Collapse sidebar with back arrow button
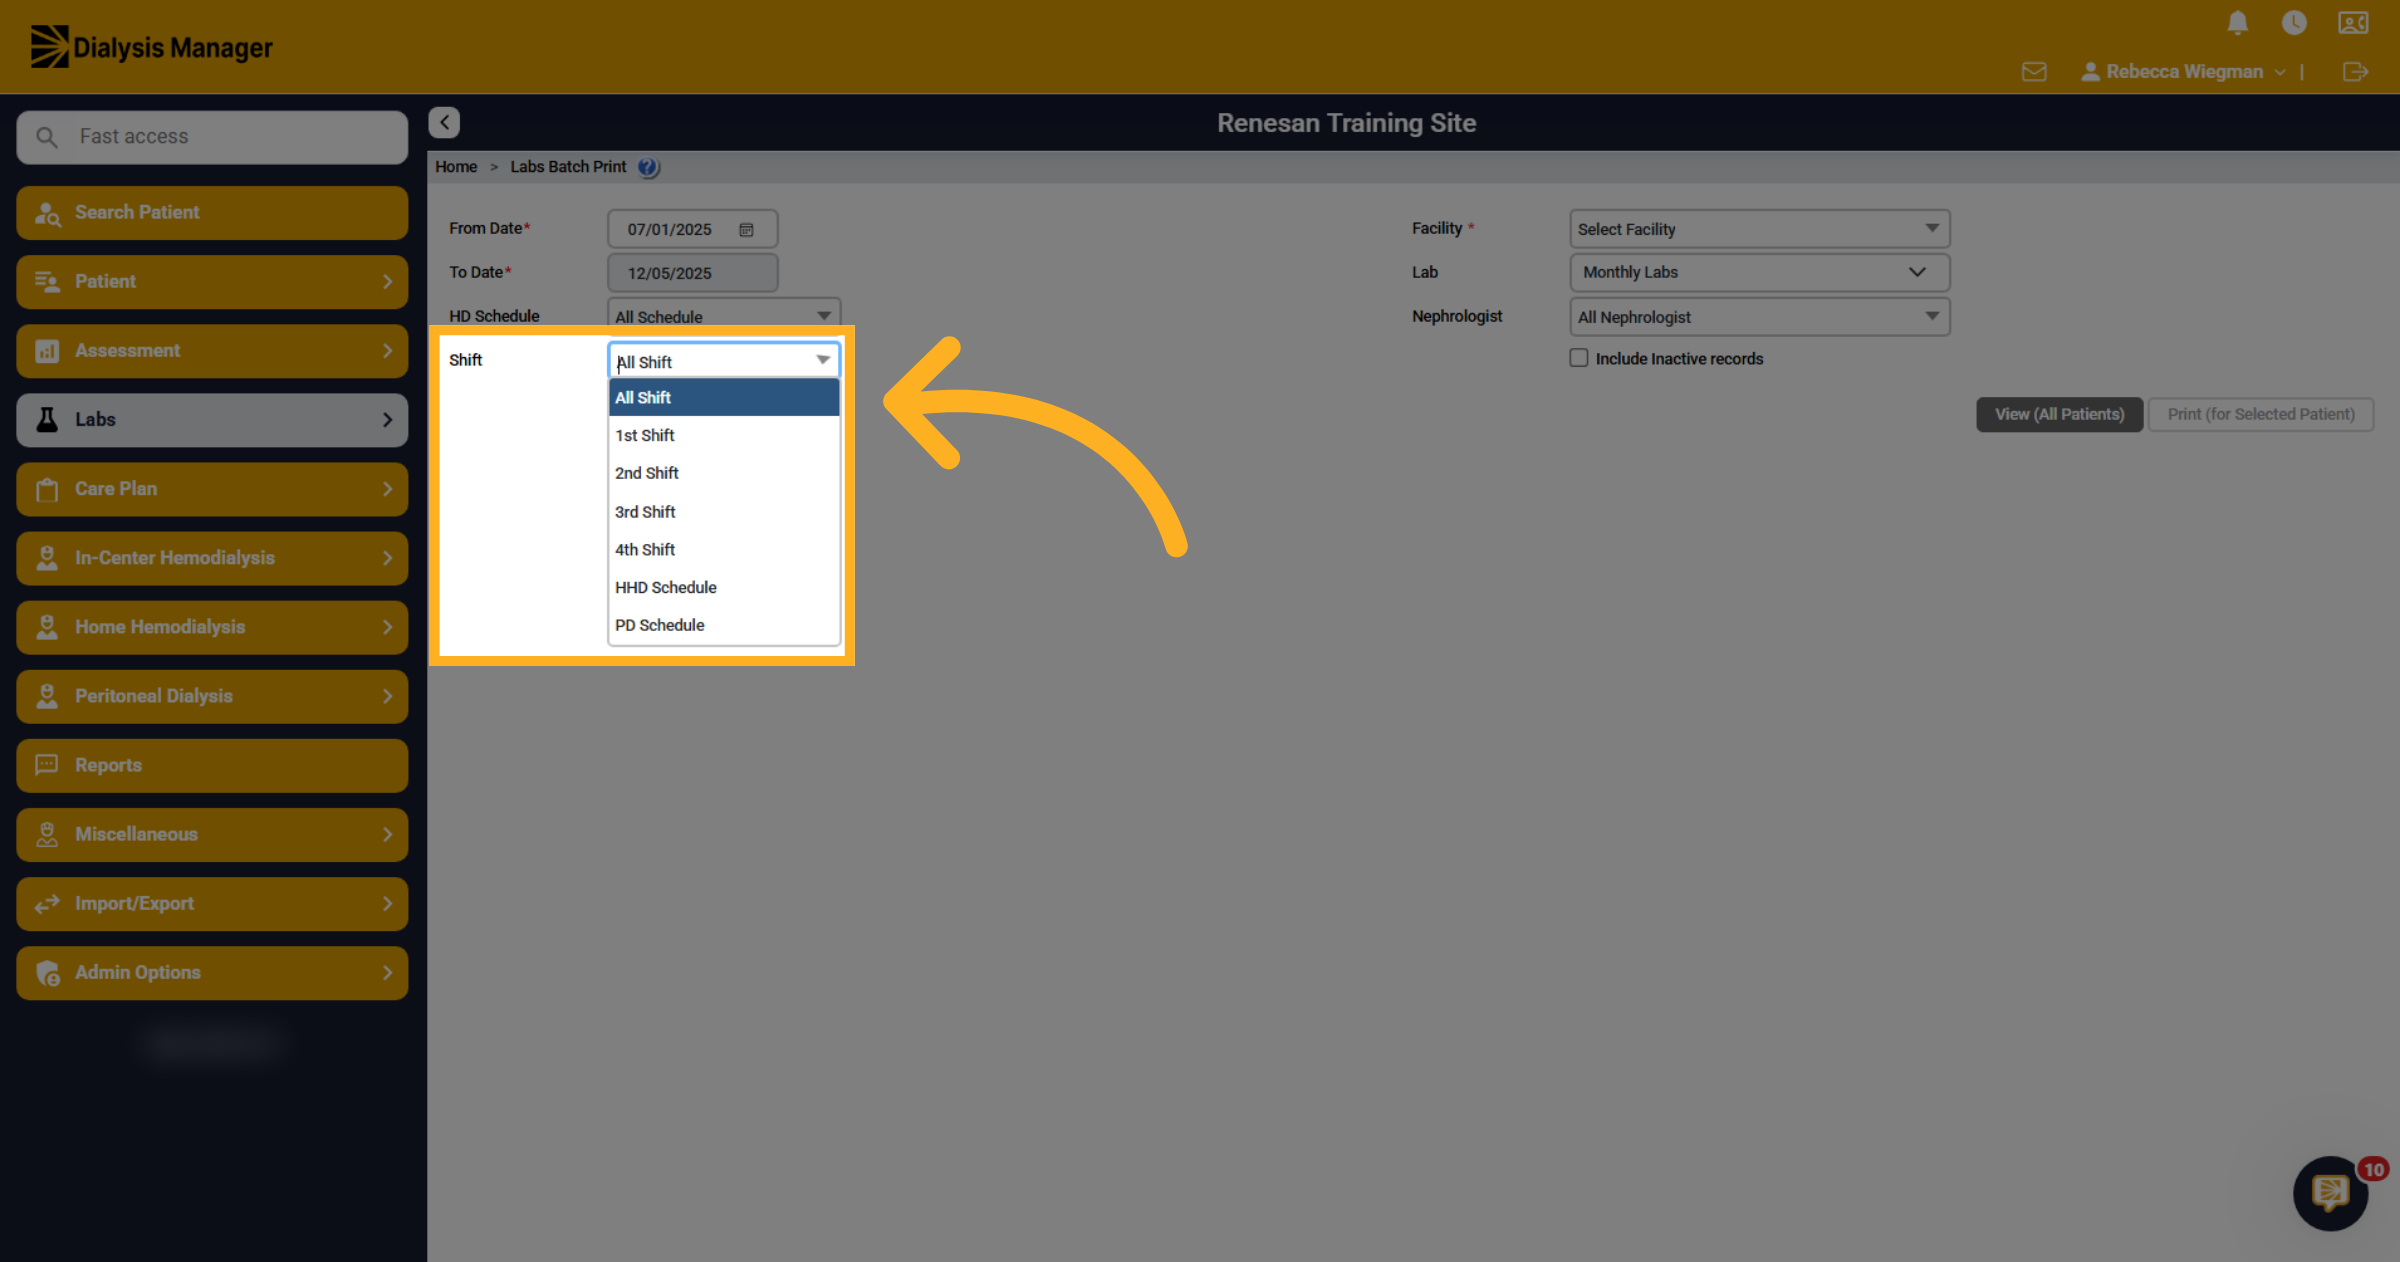 [x=444, y=122]
